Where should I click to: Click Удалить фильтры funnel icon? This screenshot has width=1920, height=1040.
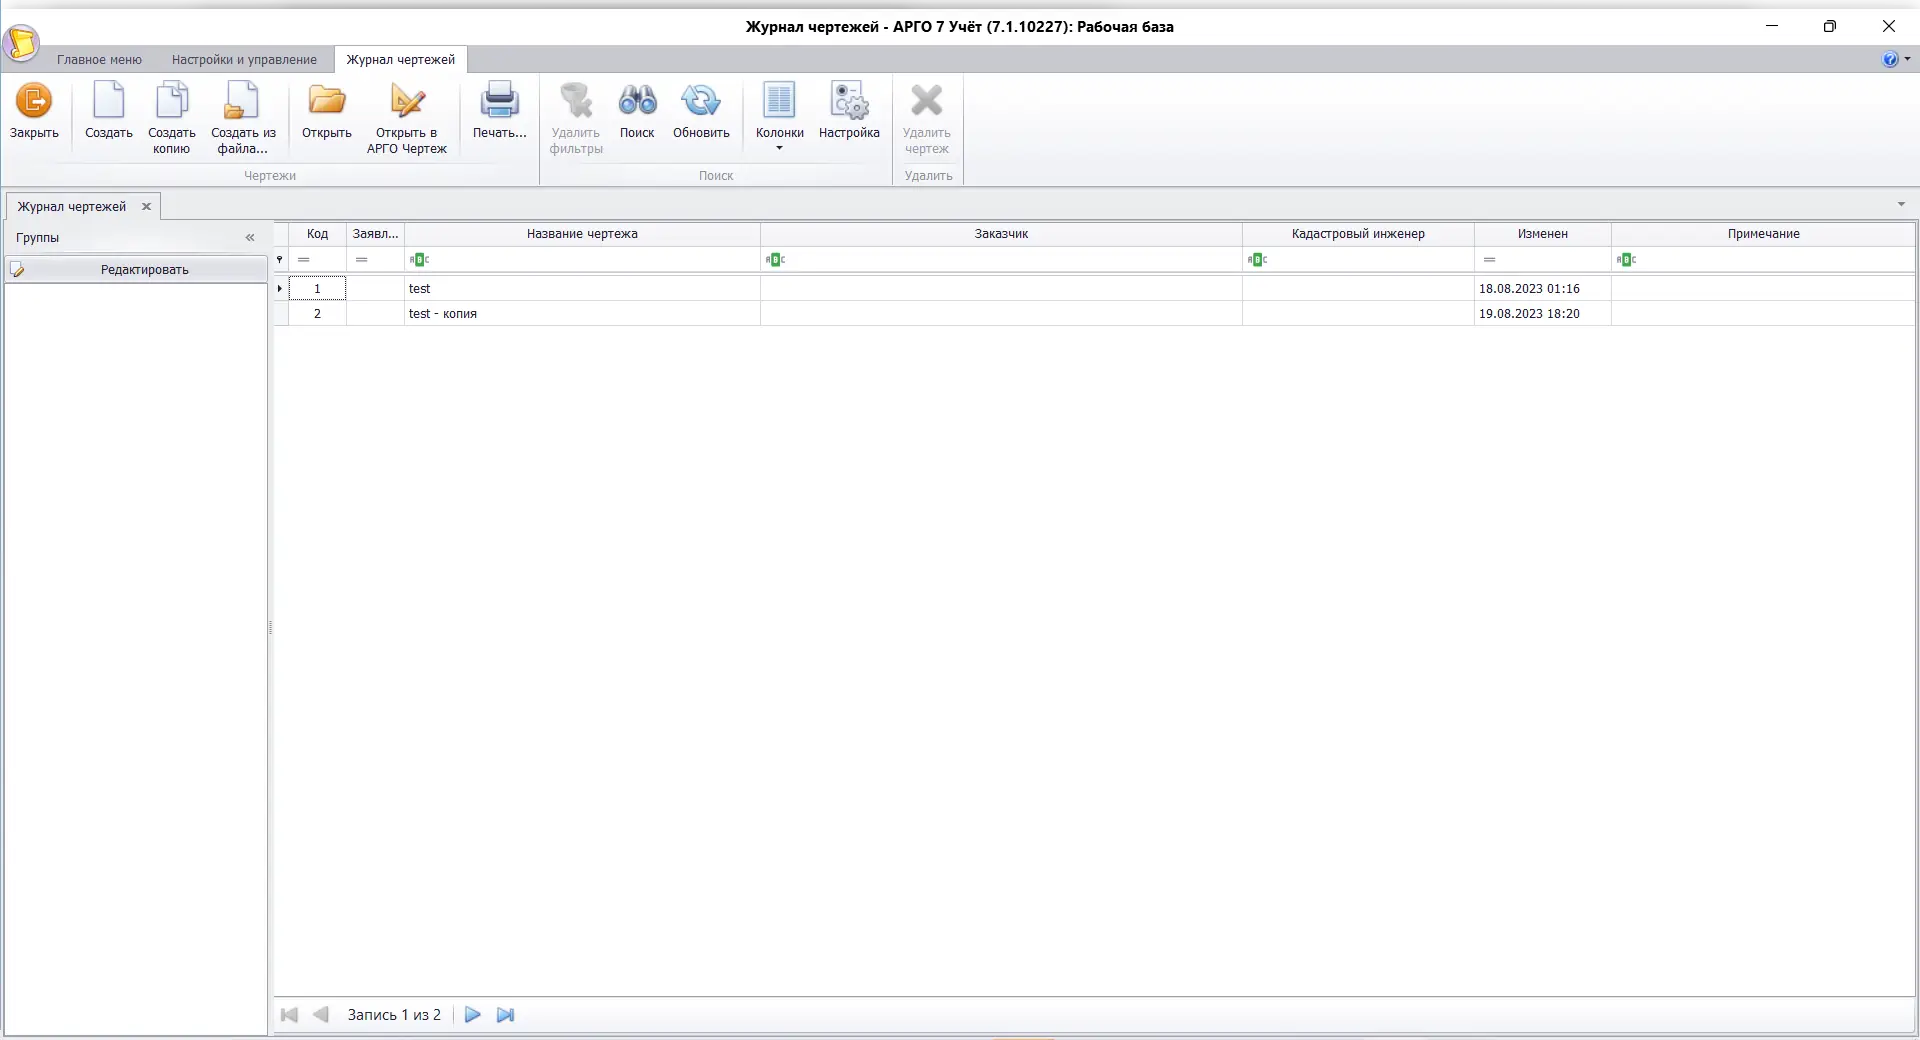tap(576, 118)
